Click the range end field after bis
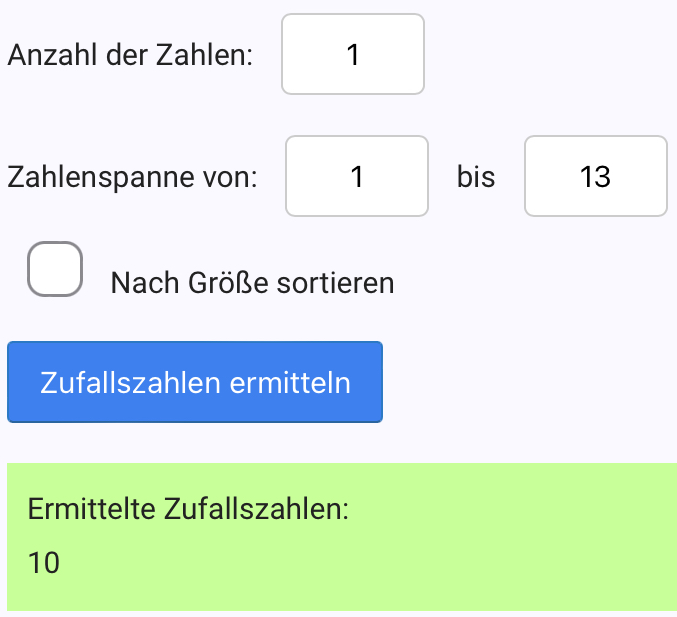The image size is (677, 617). point(595,176)
